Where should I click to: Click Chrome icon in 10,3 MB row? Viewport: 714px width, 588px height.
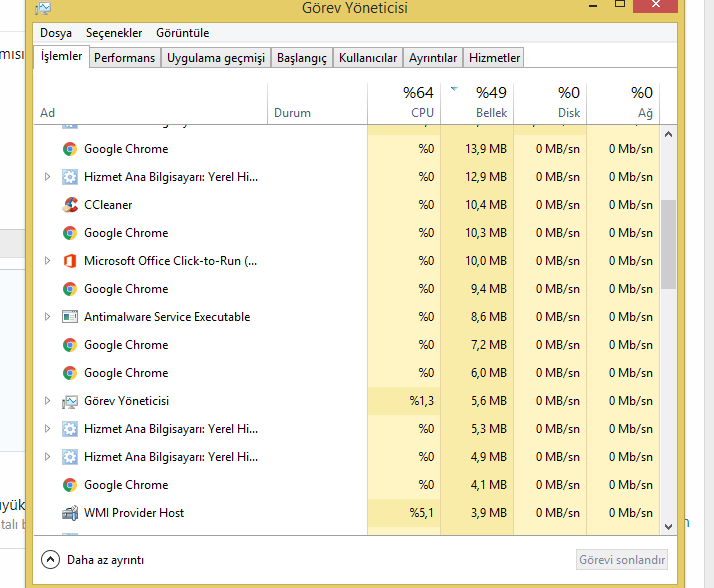coord(70,233)
